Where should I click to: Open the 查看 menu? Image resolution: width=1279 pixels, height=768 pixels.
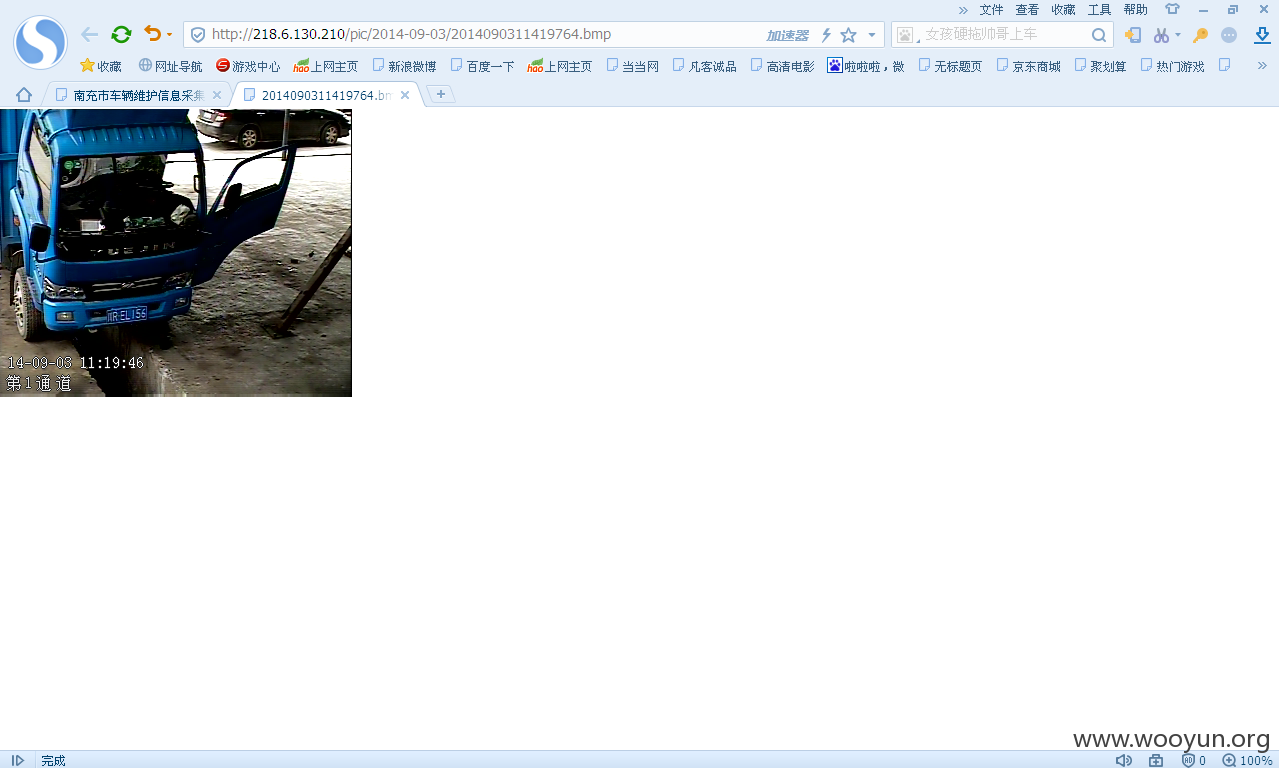pos(1027,9)
